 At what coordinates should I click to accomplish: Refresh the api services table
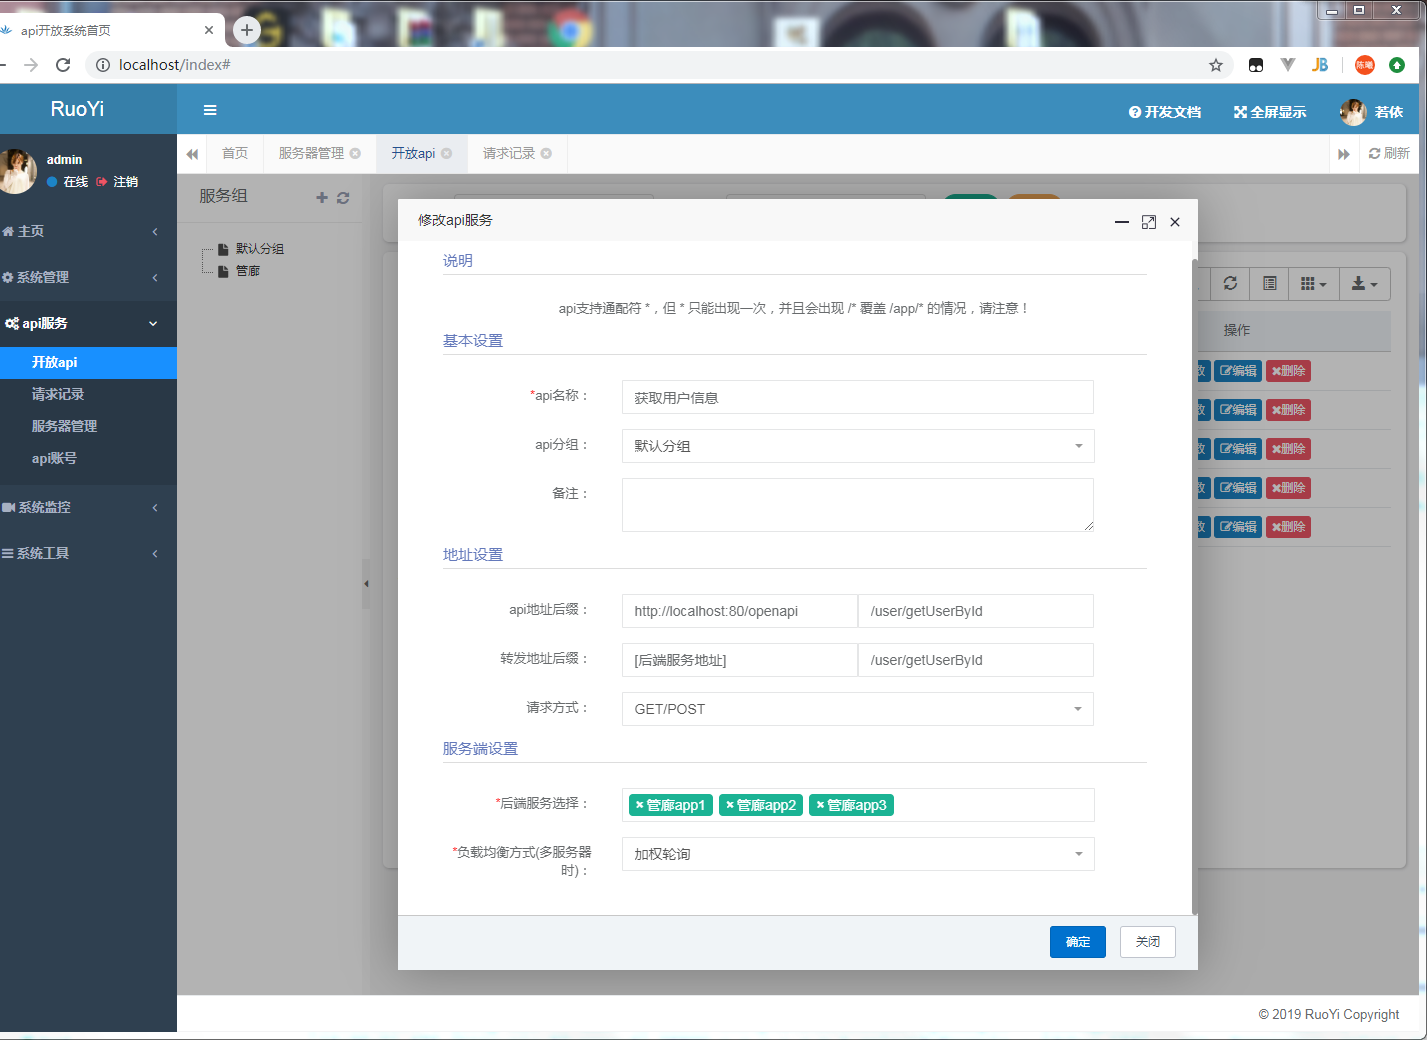[1229, 283]
